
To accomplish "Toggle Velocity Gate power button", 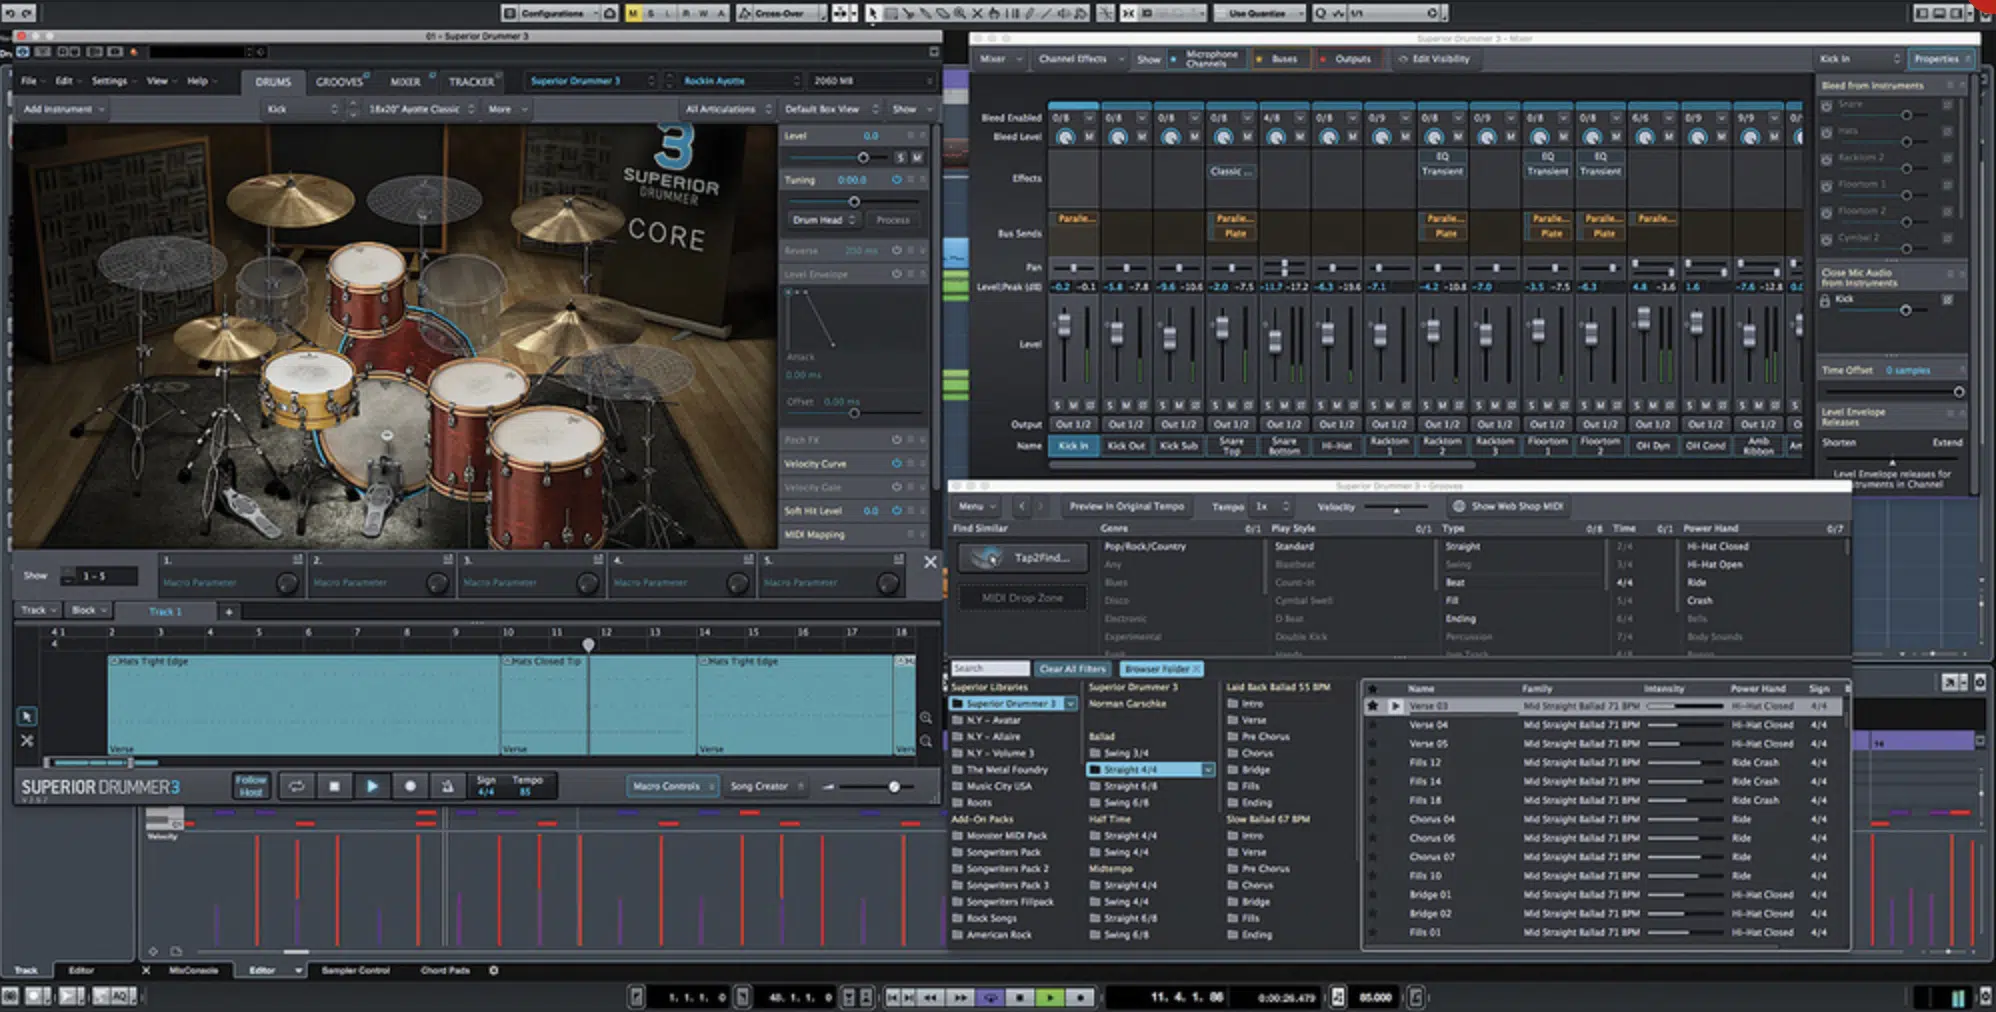I will [x=896, y=487].
